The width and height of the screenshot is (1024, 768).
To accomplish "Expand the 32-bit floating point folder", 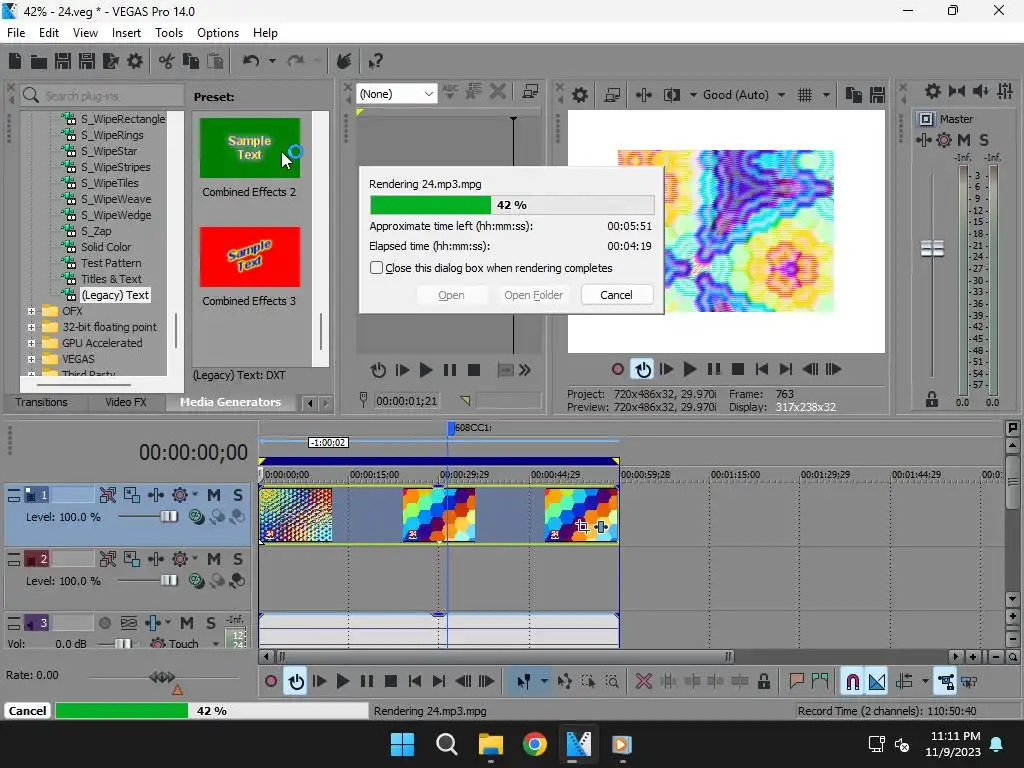I will pos(31,327).
